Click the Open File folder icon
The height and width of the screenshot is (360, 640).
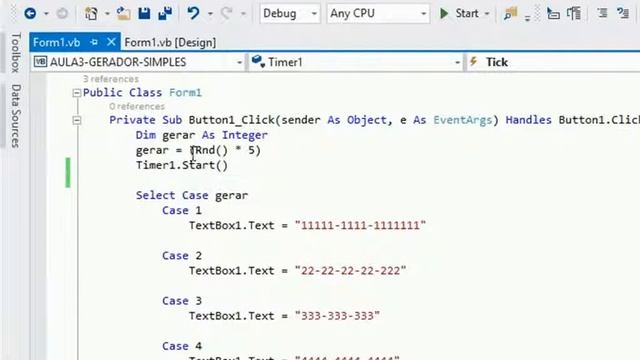[123, 13]
